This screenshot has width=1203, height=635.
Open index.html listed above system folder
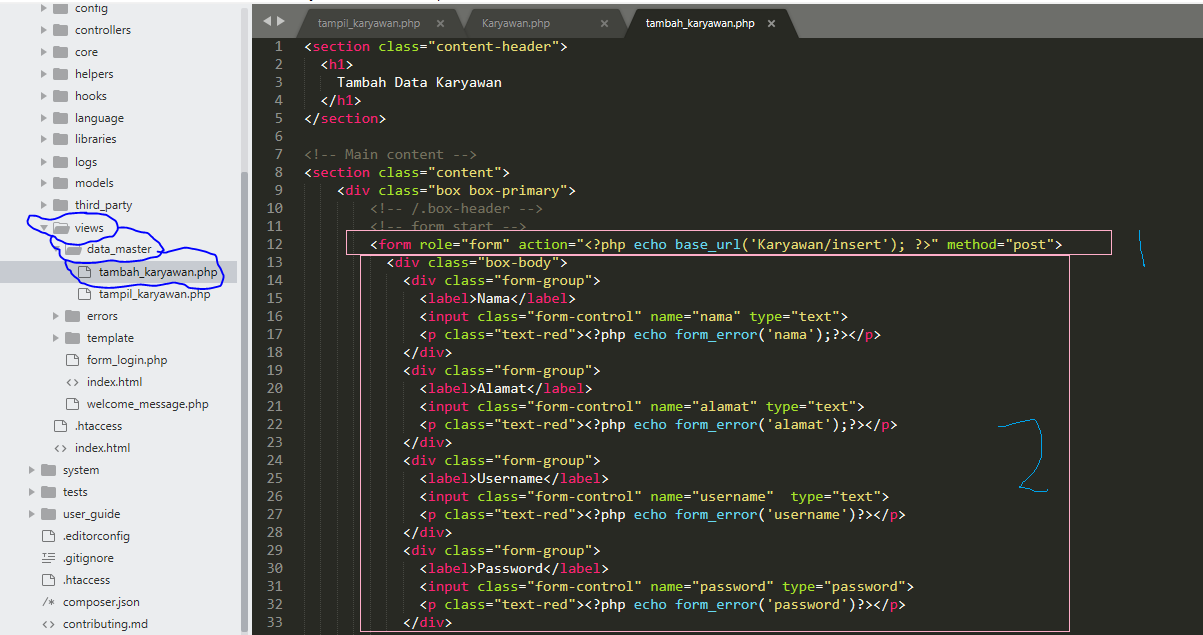(x=102, y=448)
